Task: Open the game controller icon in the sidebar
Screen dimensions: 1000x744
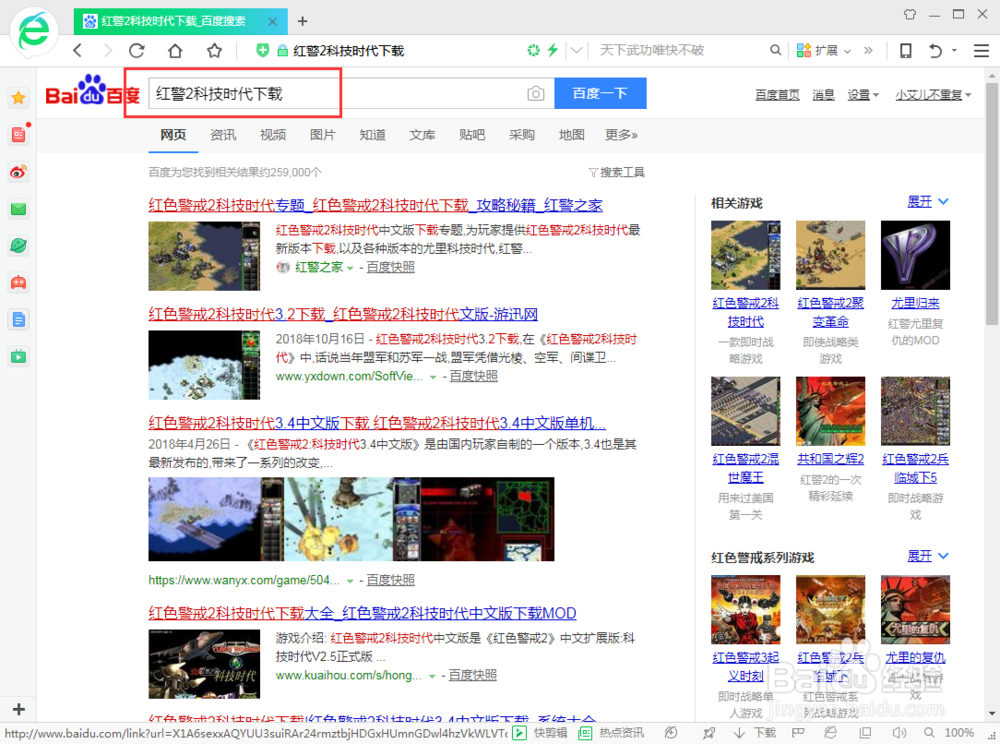Action: (x=18, y=282)
